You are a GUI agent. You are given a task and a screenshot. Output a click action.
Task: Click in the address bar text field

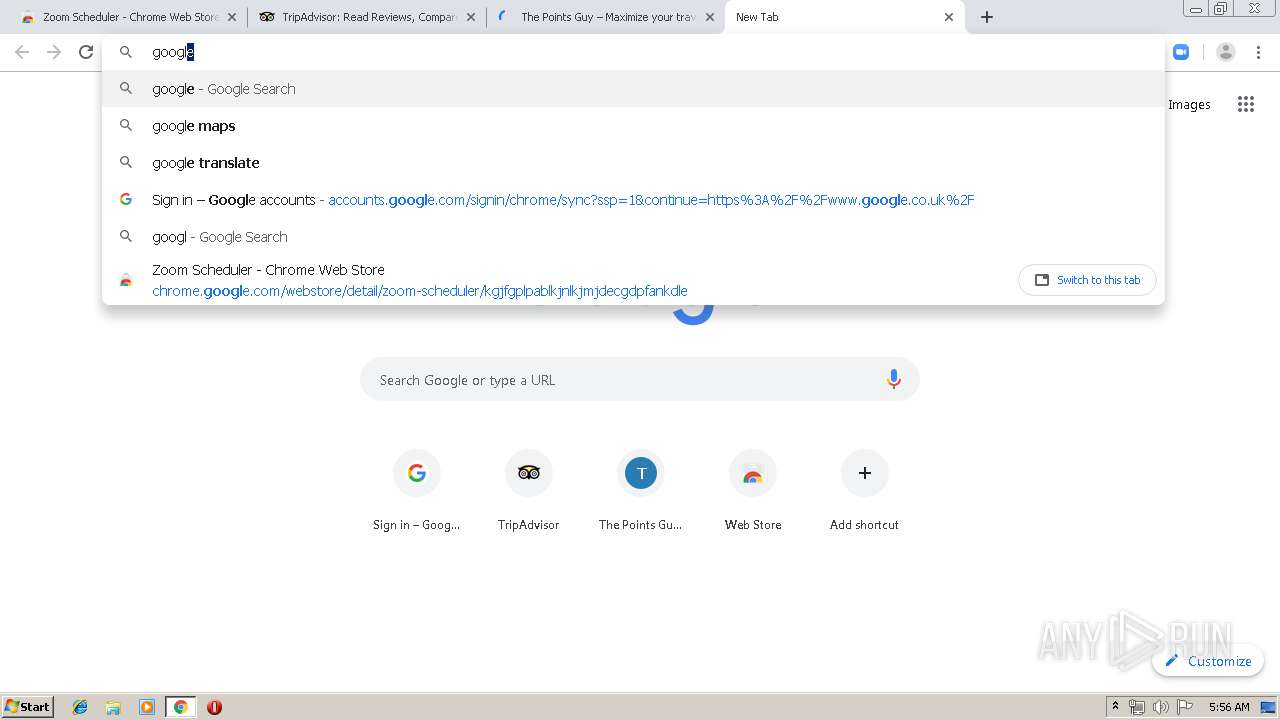coord(633,52)
